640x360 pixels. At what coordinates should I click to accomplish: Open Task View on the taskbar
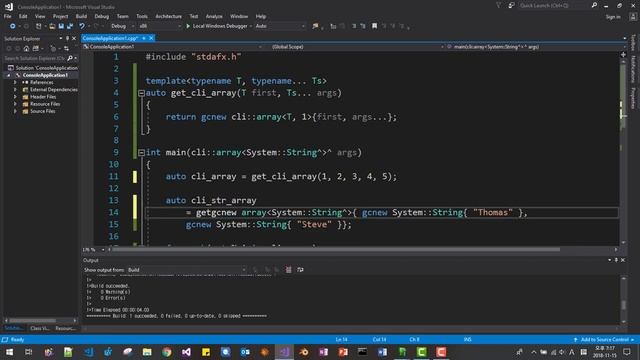29,352
